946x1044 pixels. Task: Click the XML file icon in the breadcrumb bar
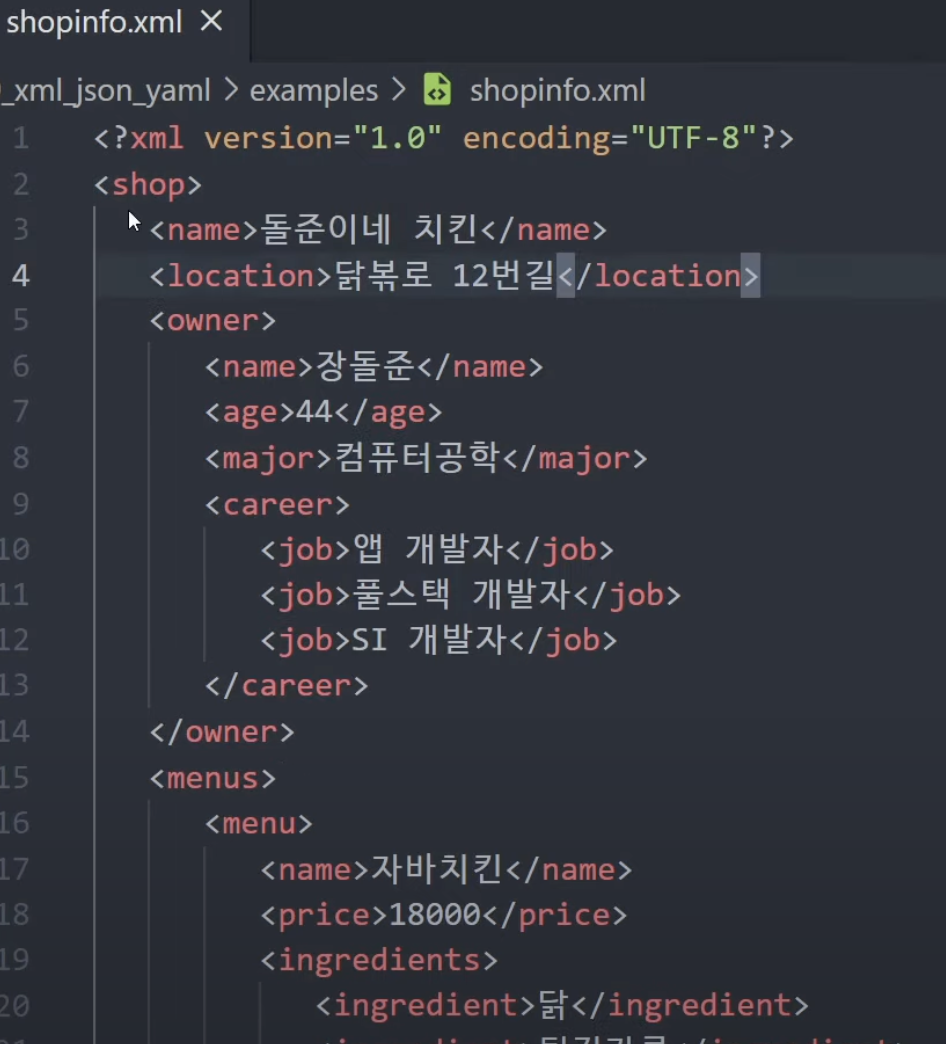[x=437, y=90]
